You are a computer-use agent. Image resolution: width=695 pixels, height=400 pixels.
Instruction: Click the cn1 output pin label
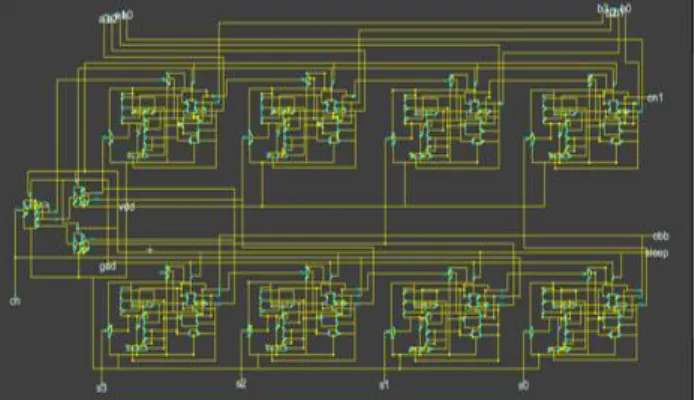coord(655,98)
